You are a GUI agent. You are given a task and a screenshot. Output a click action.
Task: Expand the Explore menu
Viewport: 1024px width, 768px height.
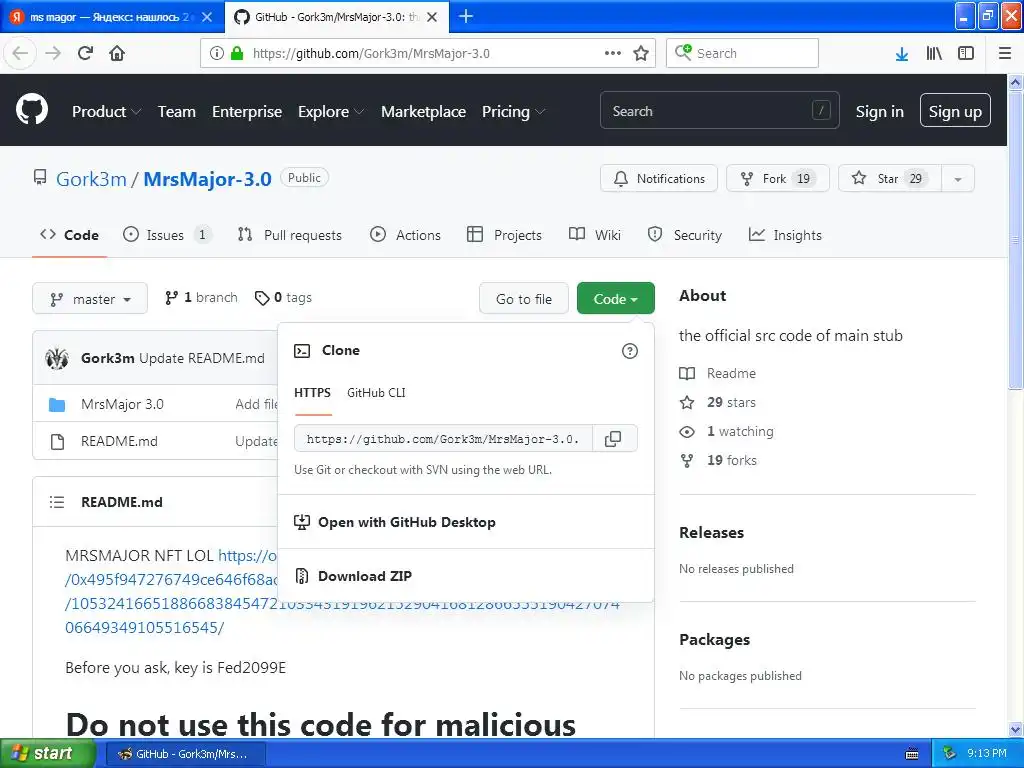330,112
